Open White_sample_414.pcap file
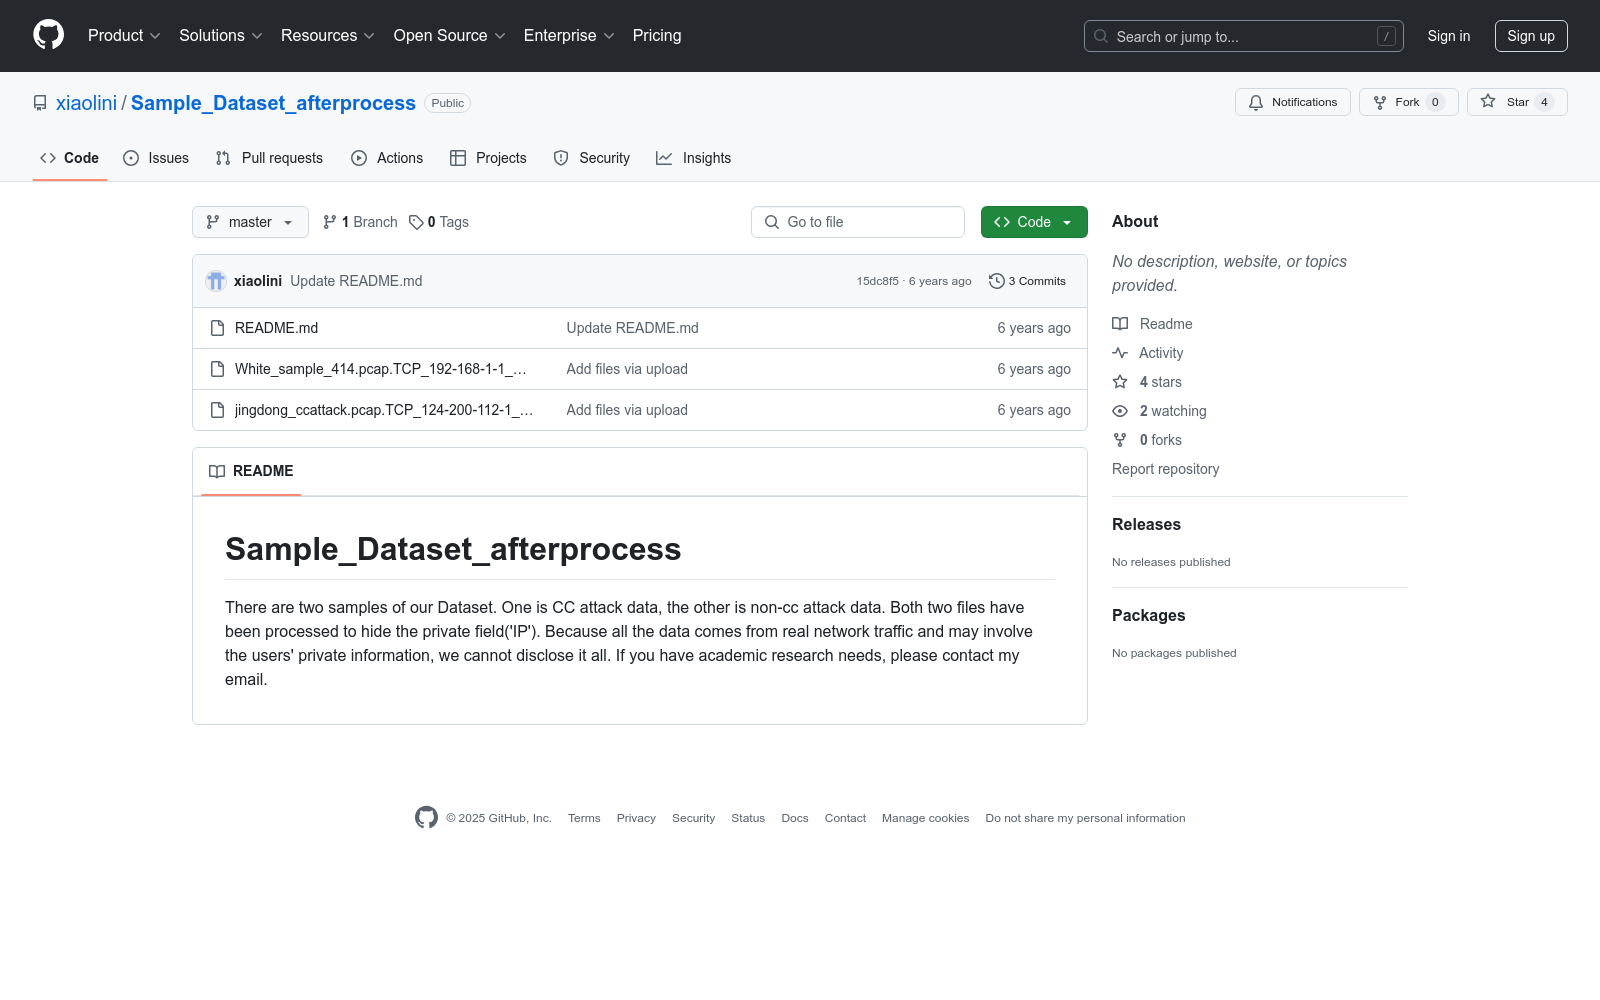The image size is (1600, 1000). pyautogui.click(x=381, y=369)
